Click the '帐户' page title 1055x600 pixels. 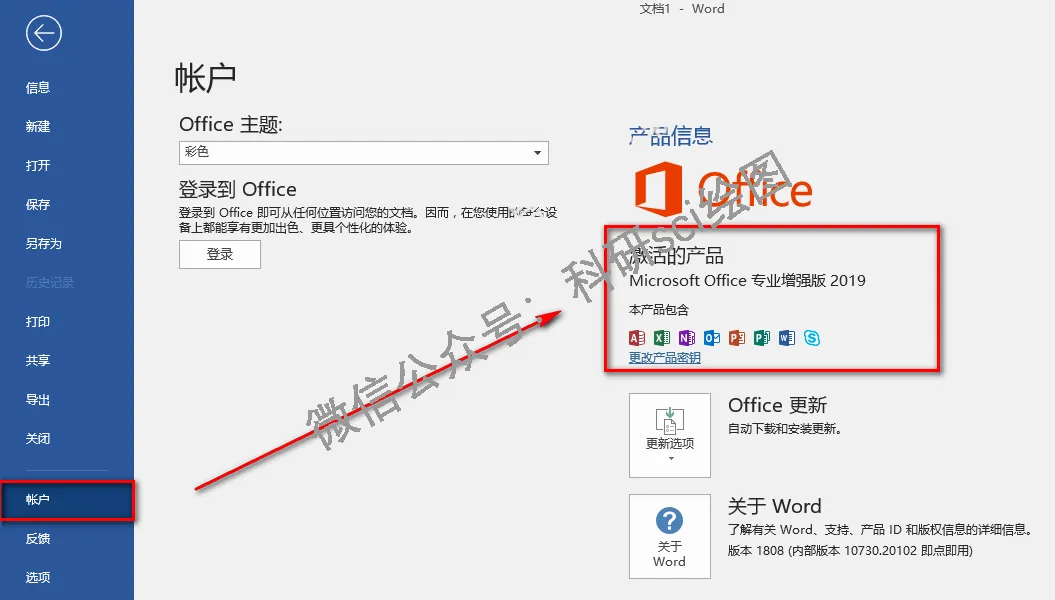point(205,78)
